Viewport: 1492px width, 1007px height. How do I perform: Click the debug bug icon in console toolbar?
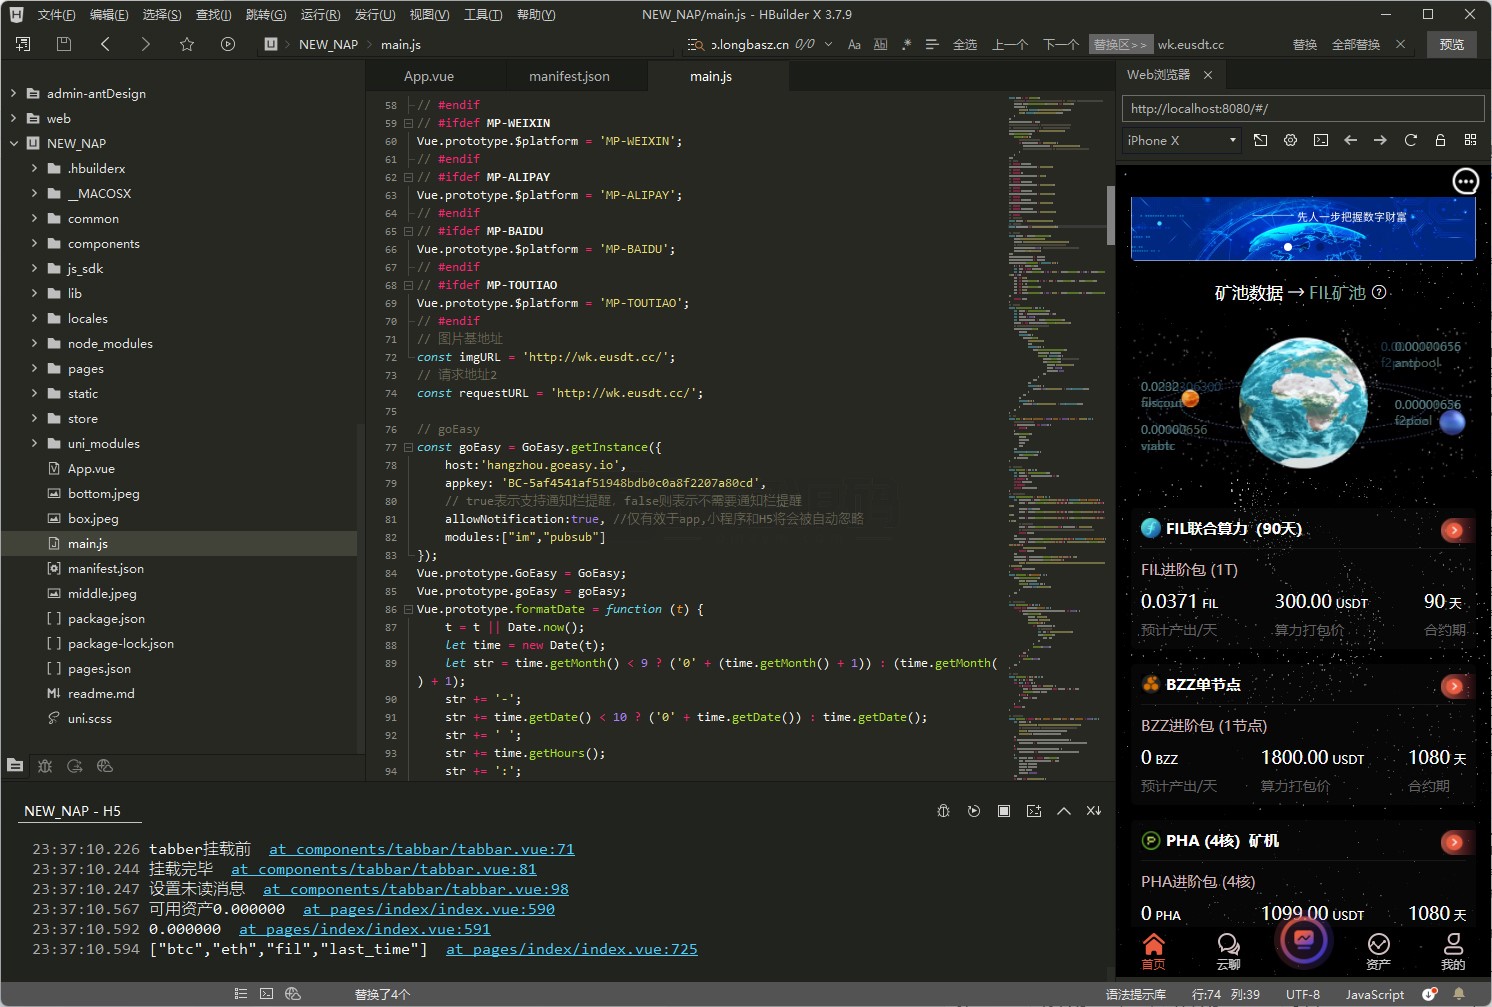pyautogui.click(x=943, y=811)
